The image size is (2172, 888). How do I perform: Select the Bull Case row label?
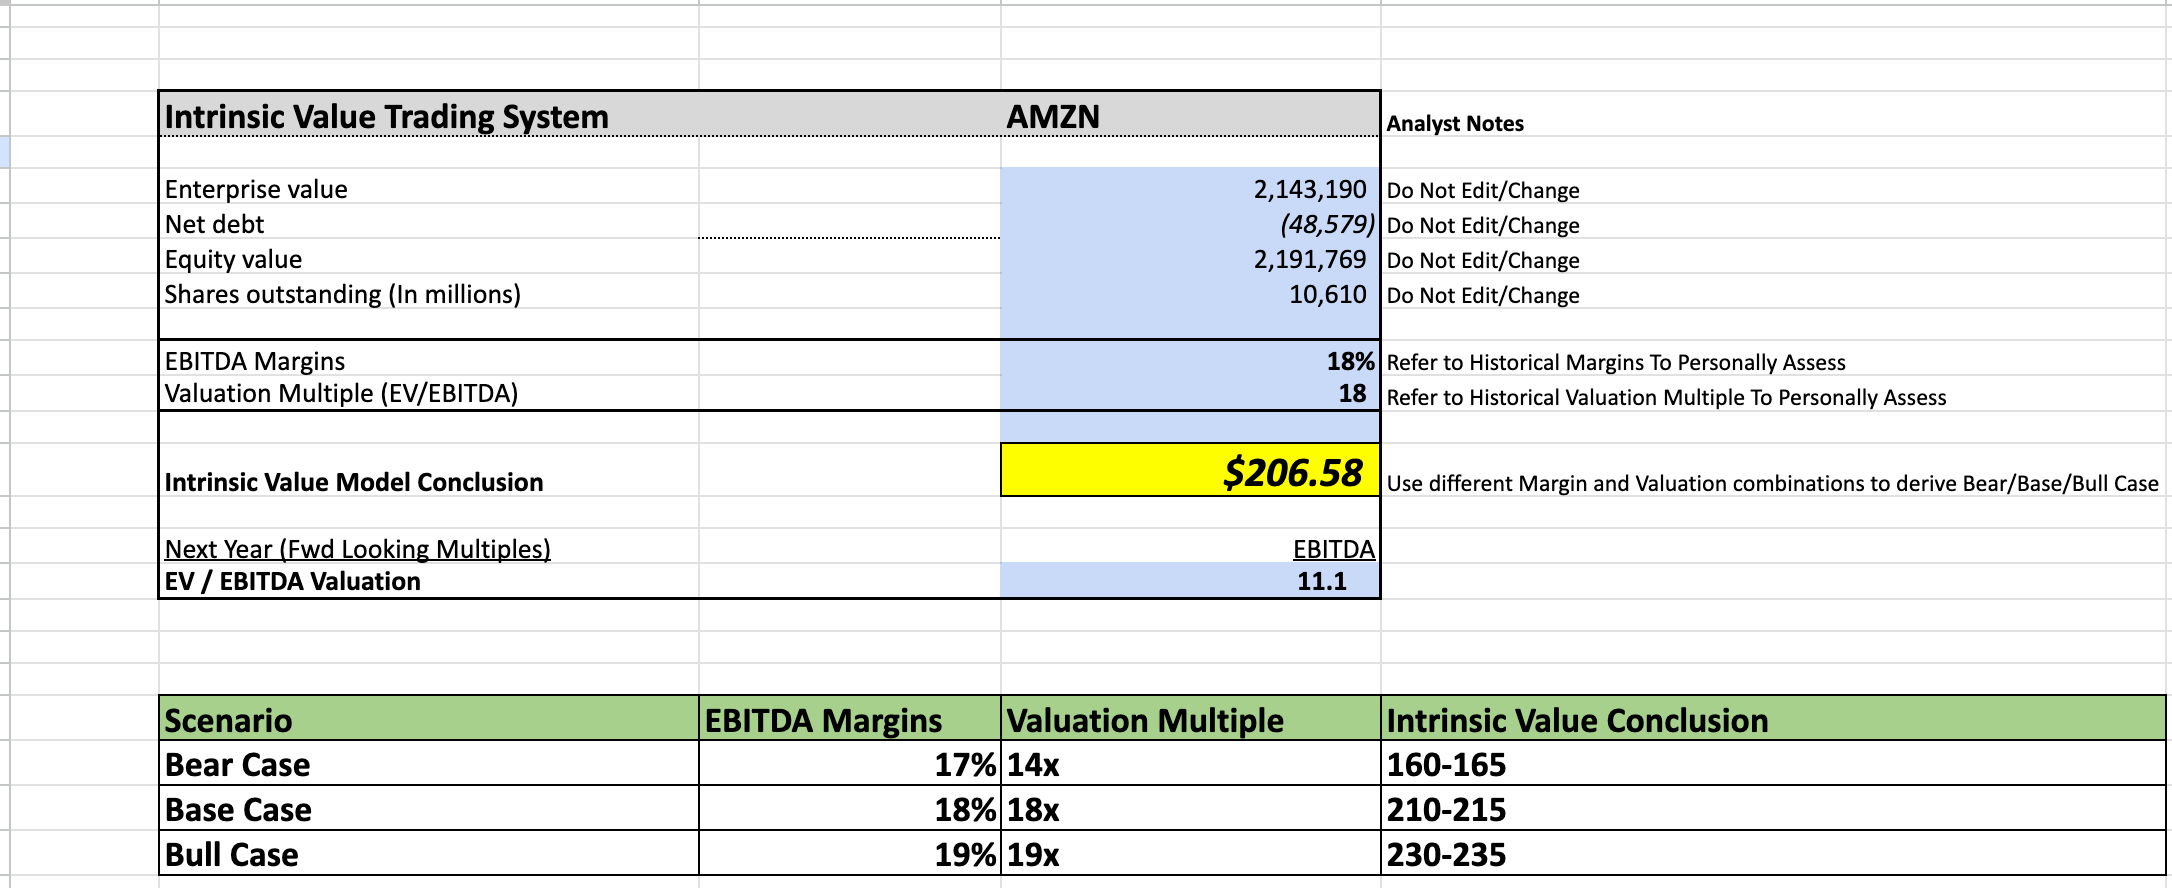(x=429, y=854)
